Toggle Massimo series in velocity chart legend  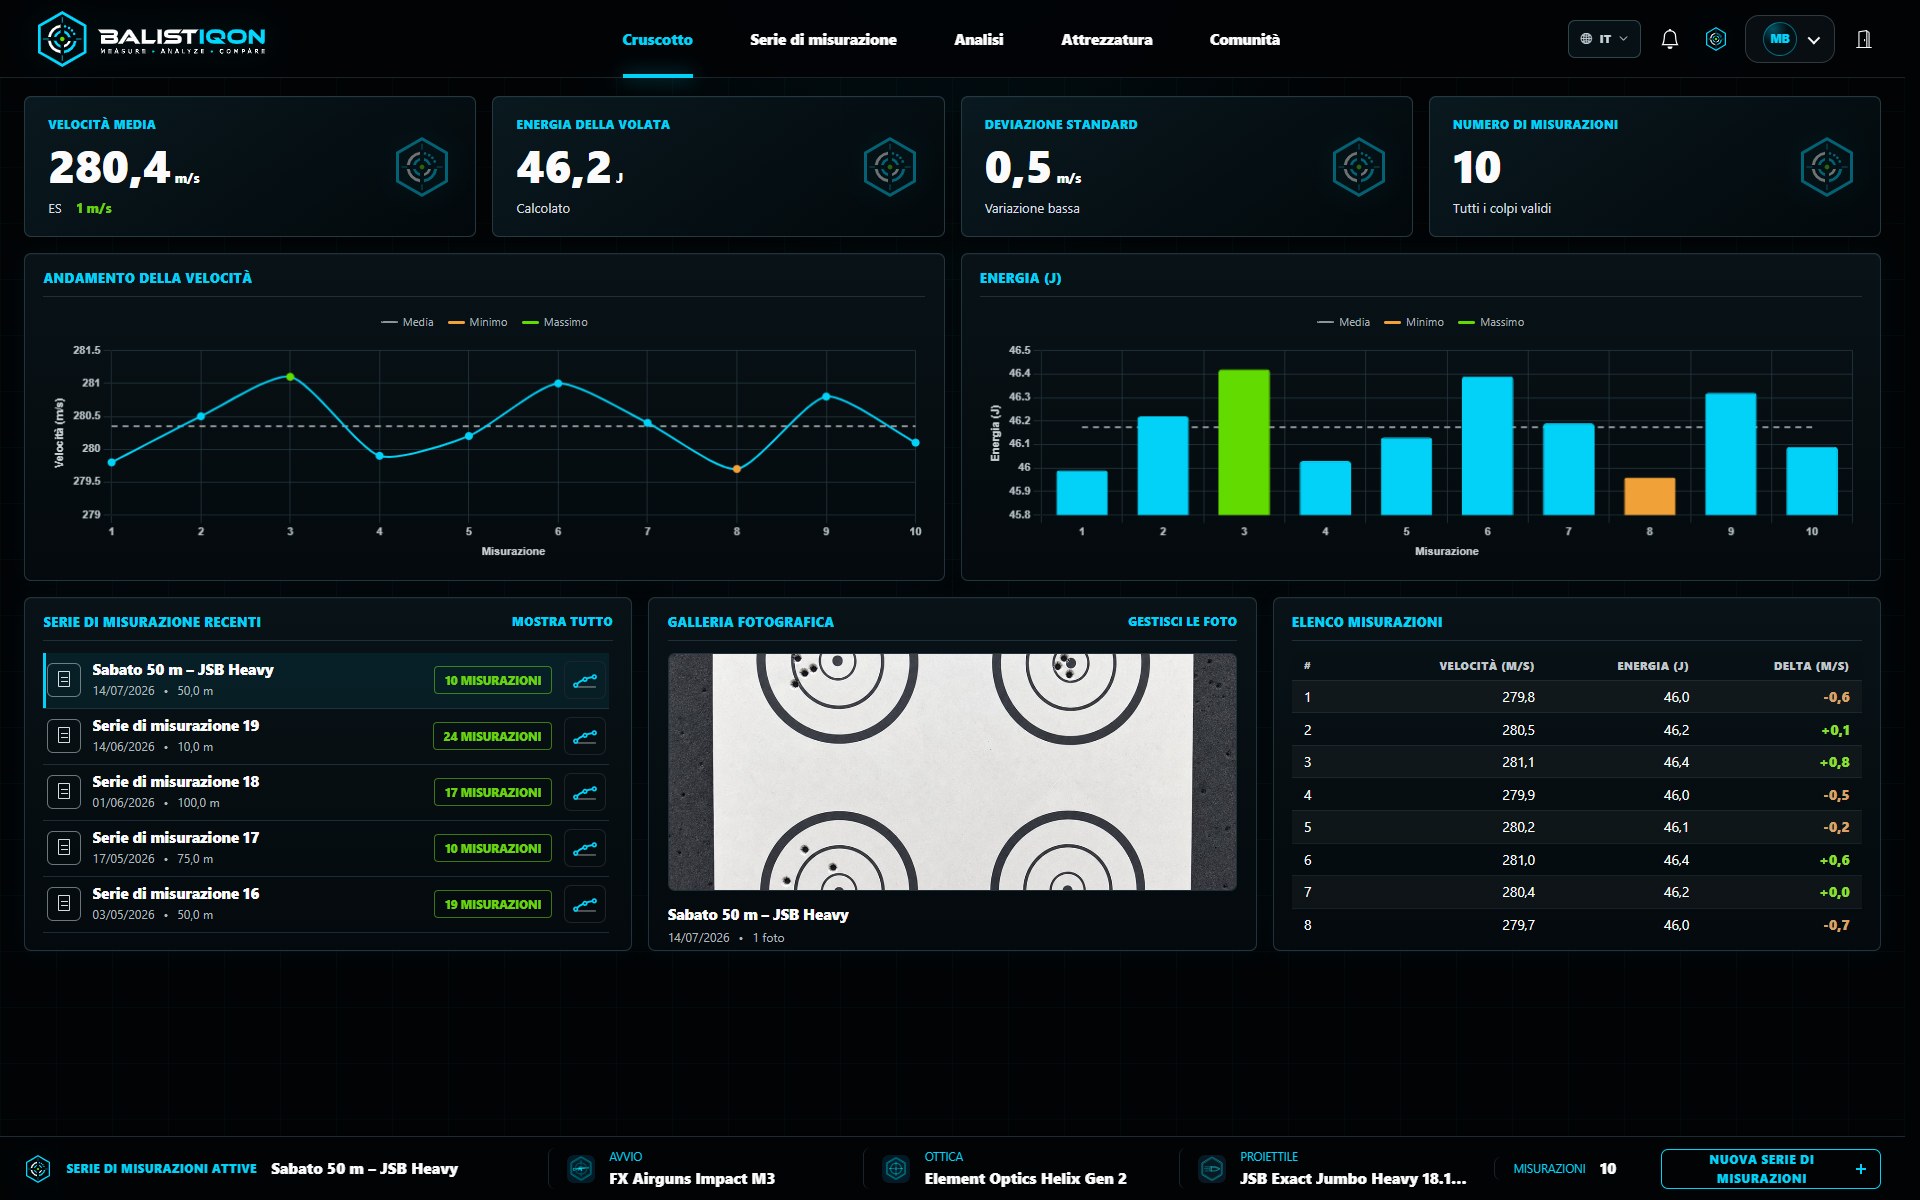[x=555, y=322]
